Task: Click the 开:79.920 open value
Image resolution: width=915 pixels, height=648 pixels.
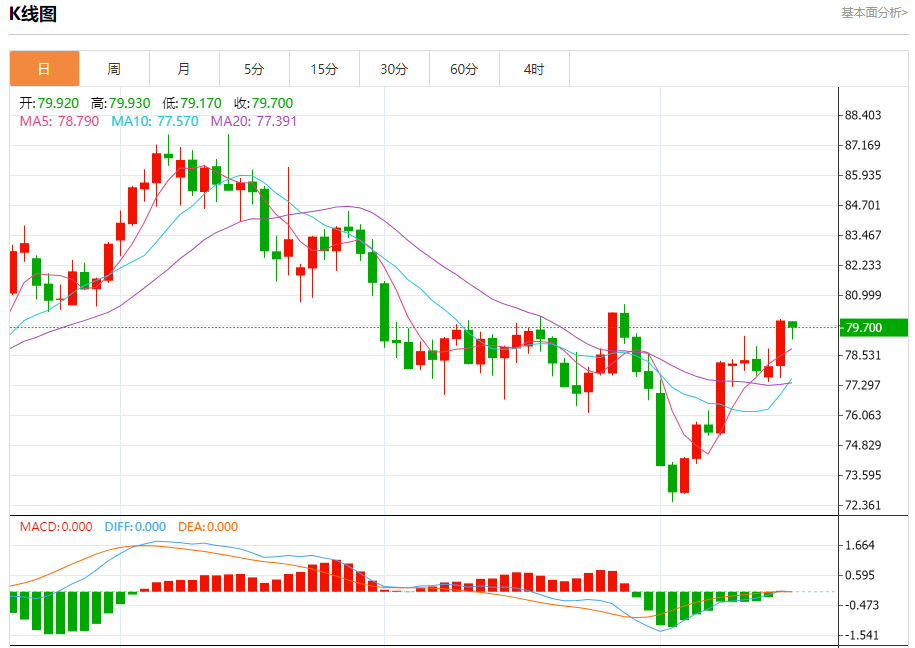Action: point(49,103)
